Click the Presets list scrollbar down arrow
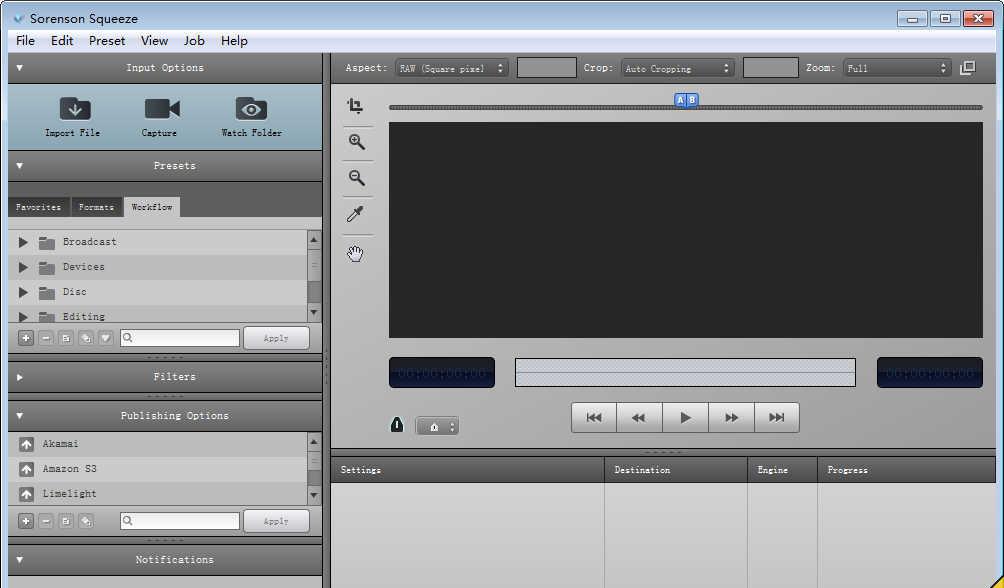 pyautogui.click(x=314, y=313)
